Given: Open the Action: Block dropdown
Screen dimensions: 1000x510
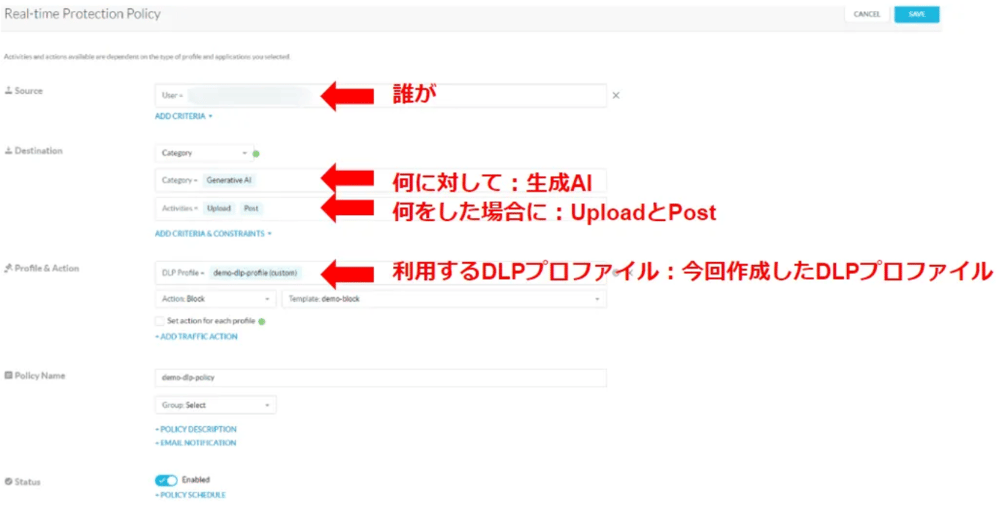Looking at the screenshot, I should [216, 299].
